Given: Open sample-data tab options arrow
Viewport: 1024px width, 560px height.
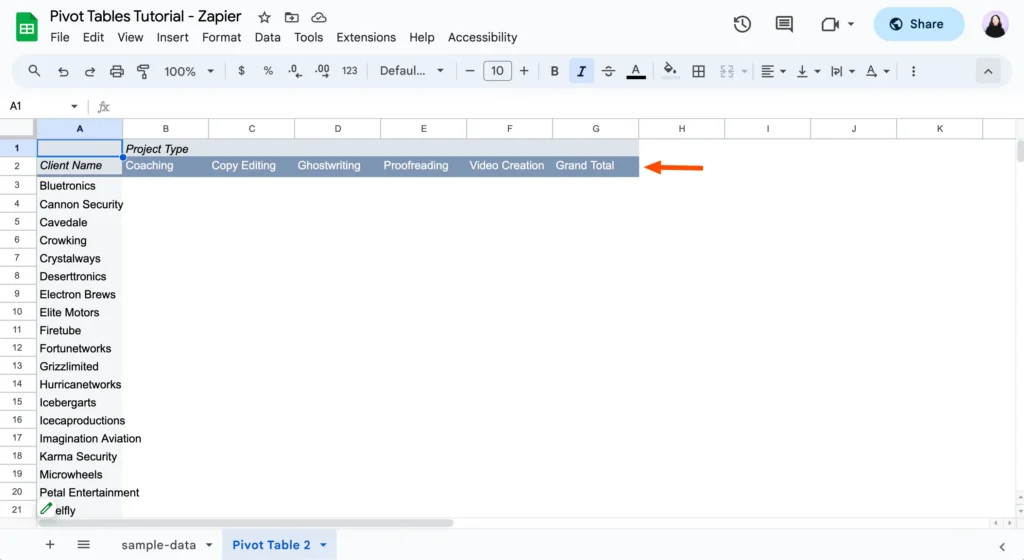Looking at the screenshot, I should click(x=209, y=544).
